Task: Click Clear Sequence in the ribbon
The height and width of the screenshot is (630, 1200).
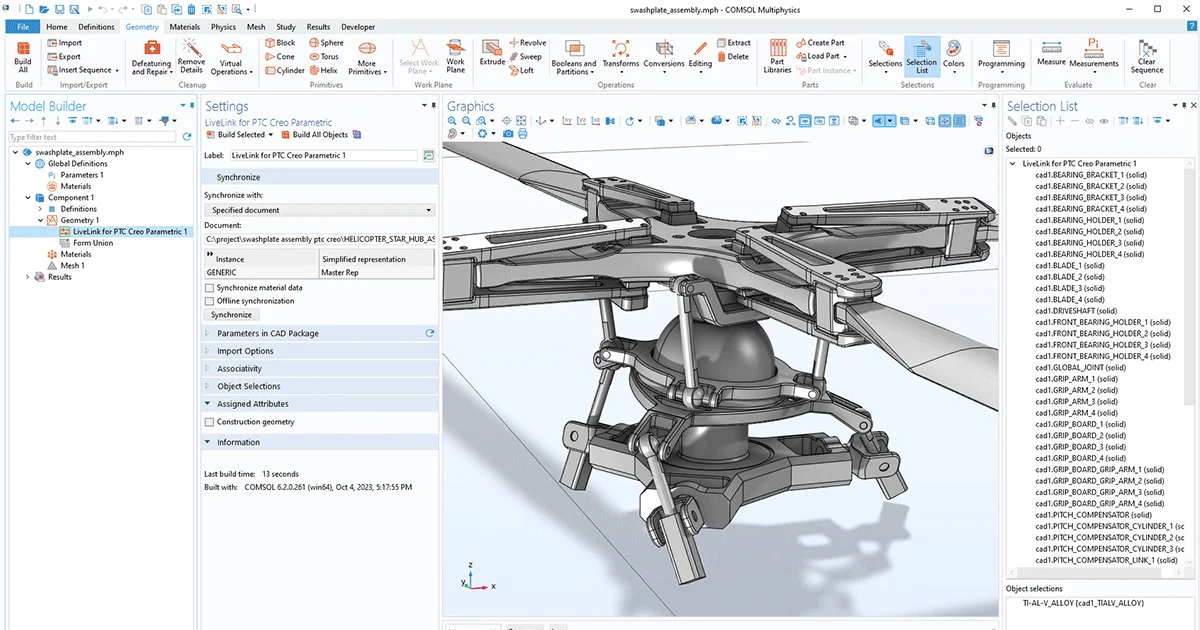Action: click(1147, 55)
